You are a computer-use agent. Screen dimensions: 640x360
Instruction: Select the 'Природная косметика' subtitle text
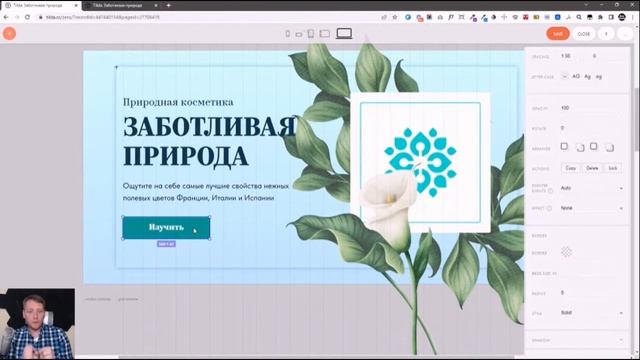(178, 102)
